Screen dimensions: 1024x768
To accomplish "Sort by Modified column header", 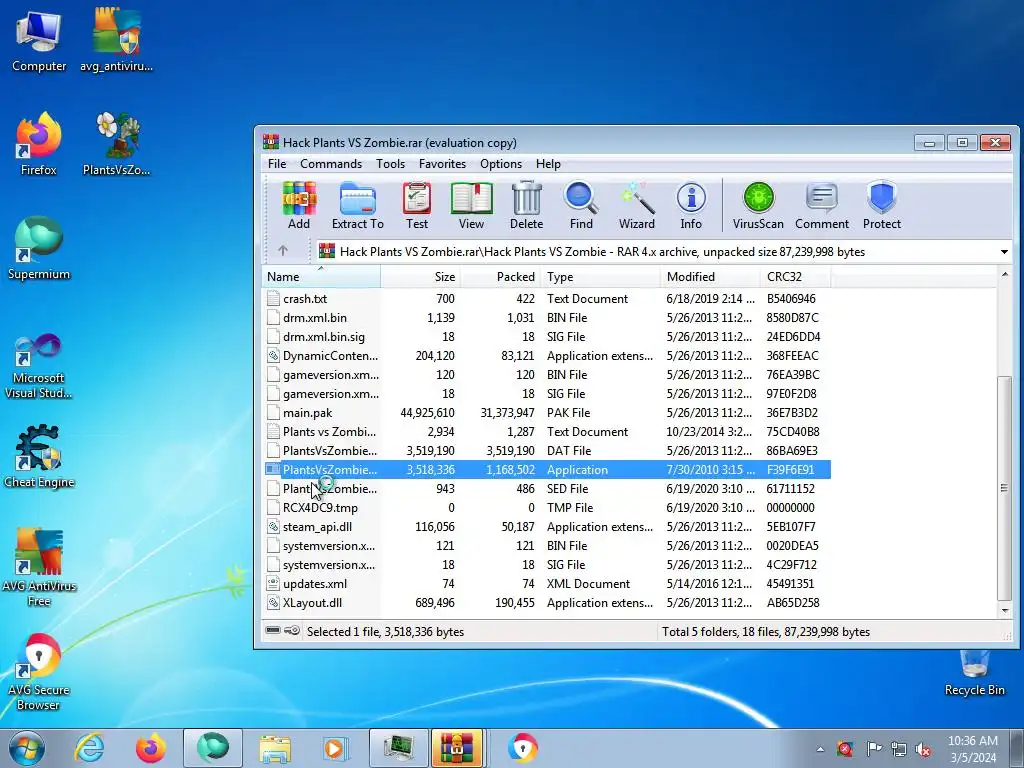I will [710, 276].
